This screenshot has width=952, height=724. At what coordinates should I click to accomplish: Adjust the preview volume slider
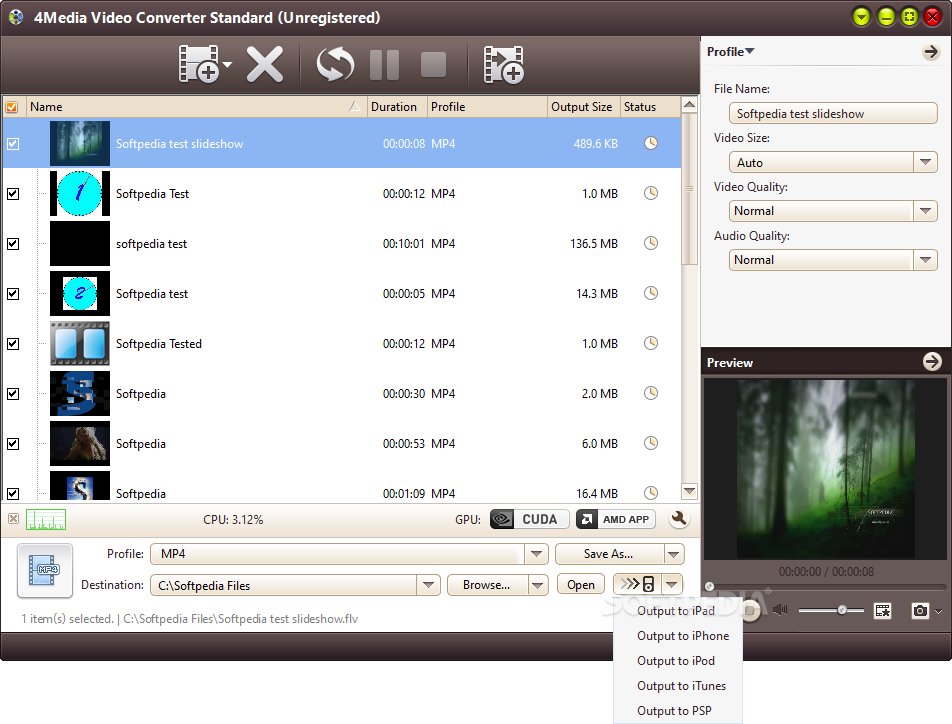(842, 610)
